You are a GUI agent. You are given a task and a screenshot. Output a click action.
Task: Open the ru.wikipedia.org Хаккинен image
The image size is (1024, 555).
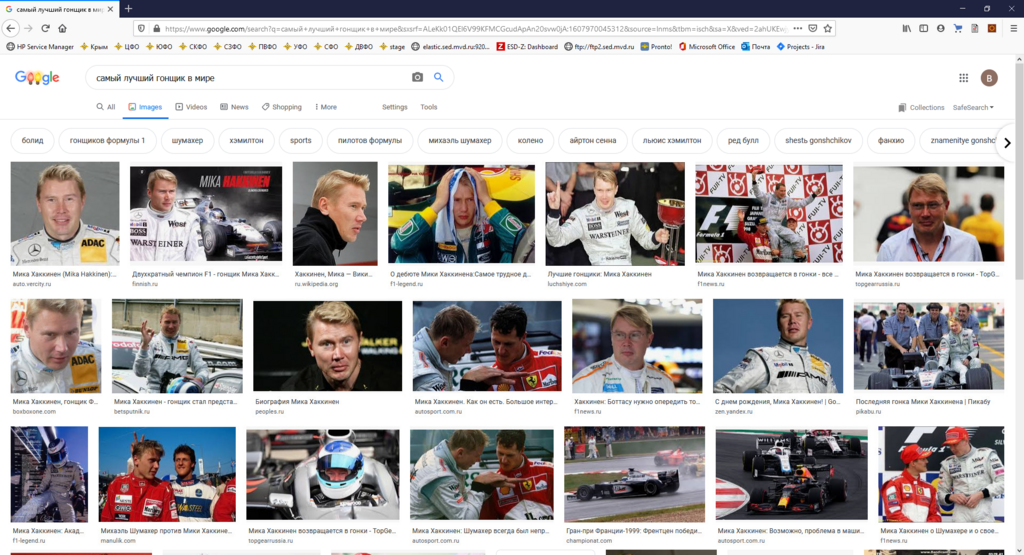(335, 214)
